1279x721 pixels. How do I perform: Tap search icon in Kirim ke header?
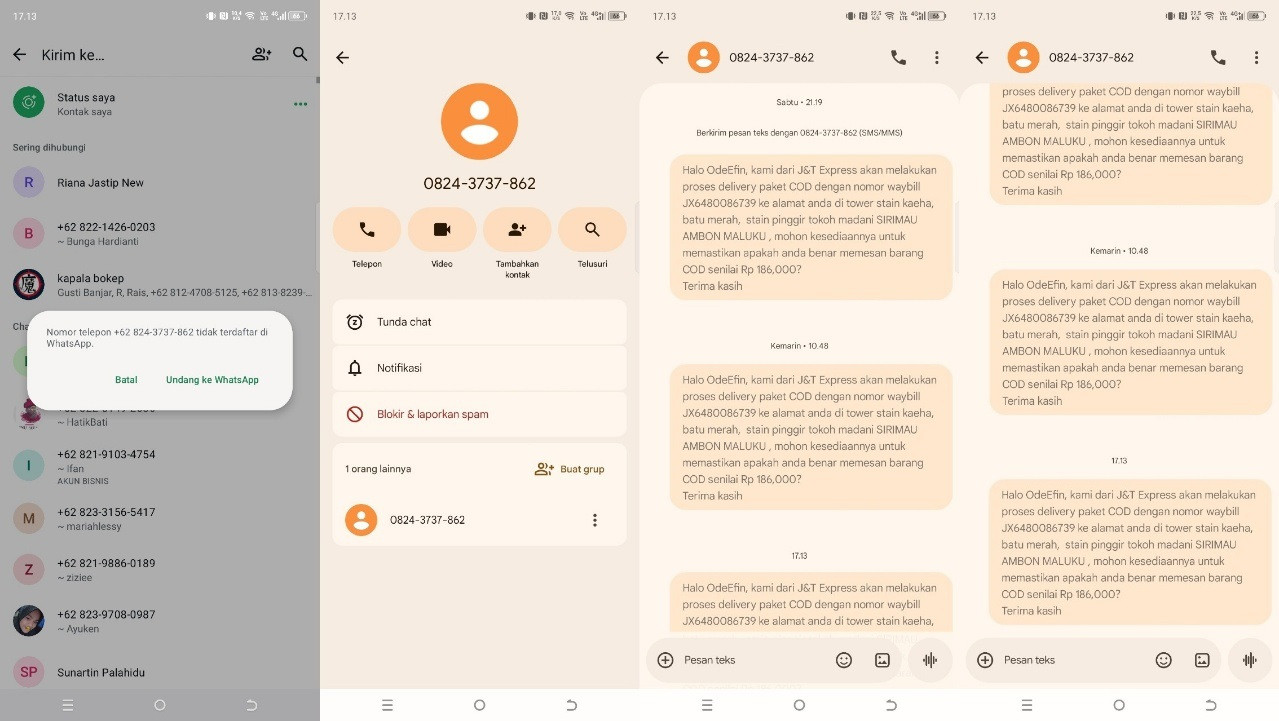coord(300,55)
